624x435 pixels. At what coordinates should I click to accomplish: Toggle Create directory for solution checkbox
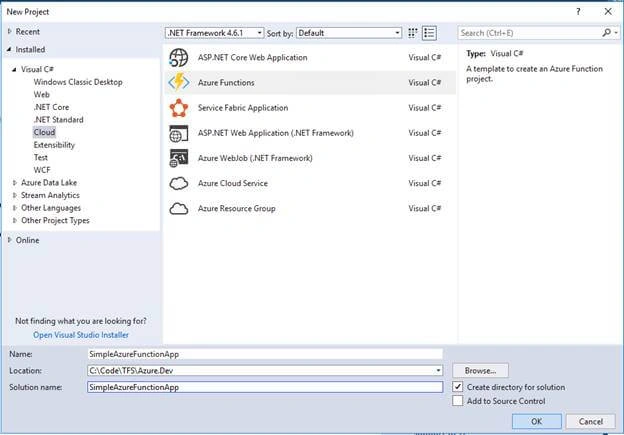click(458, 387)
